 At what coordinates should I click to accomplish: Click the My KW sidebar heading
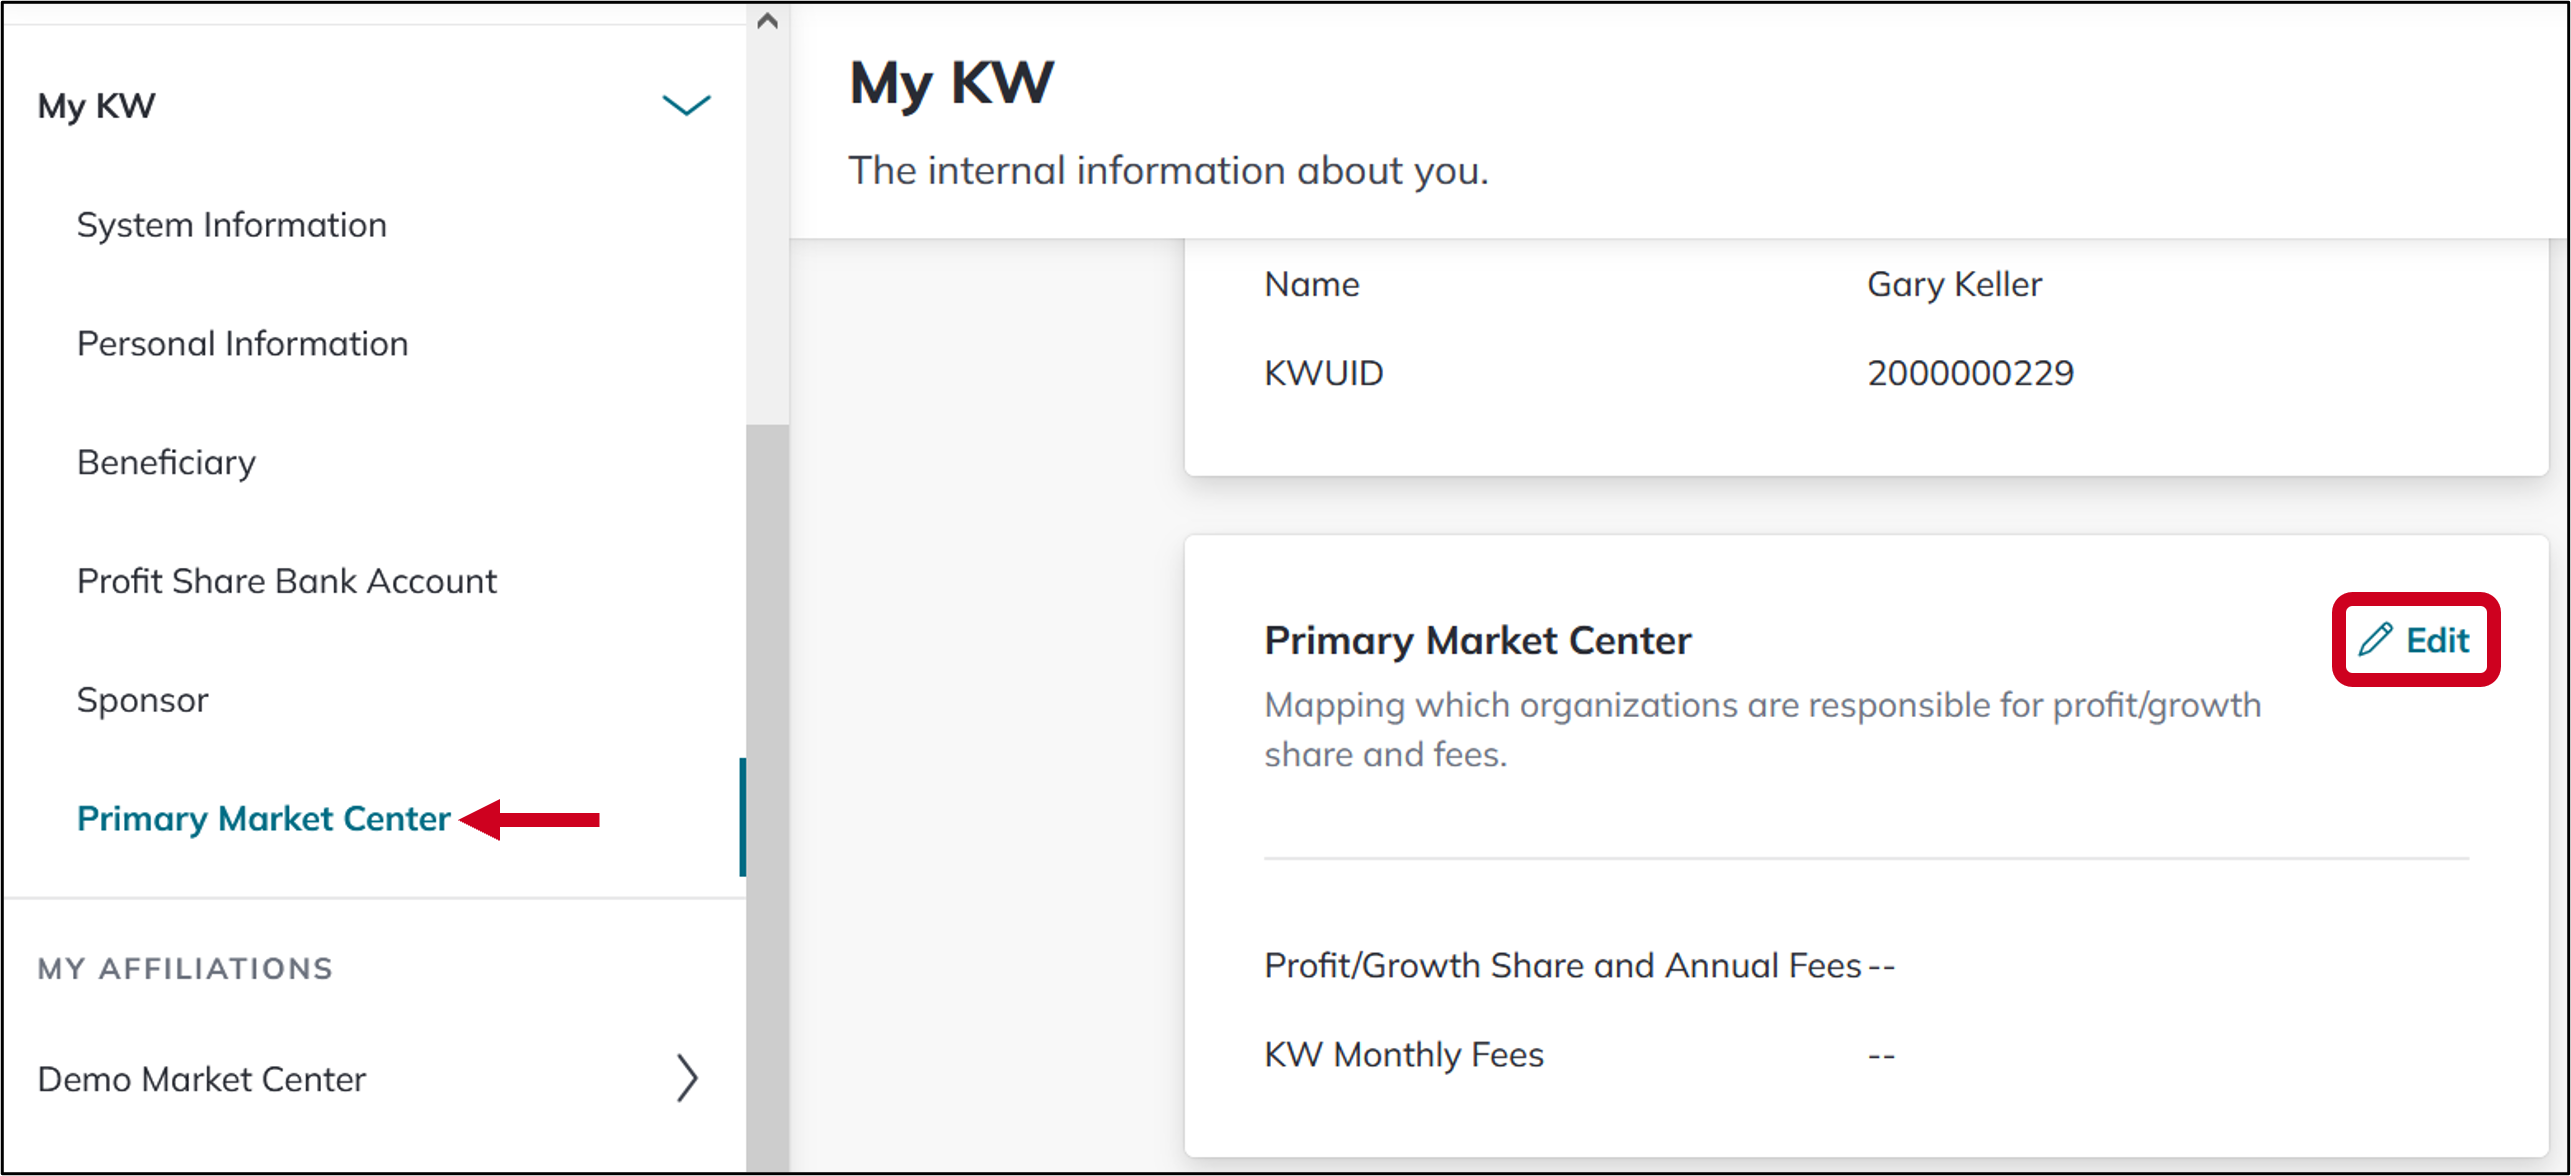point(96,106)
